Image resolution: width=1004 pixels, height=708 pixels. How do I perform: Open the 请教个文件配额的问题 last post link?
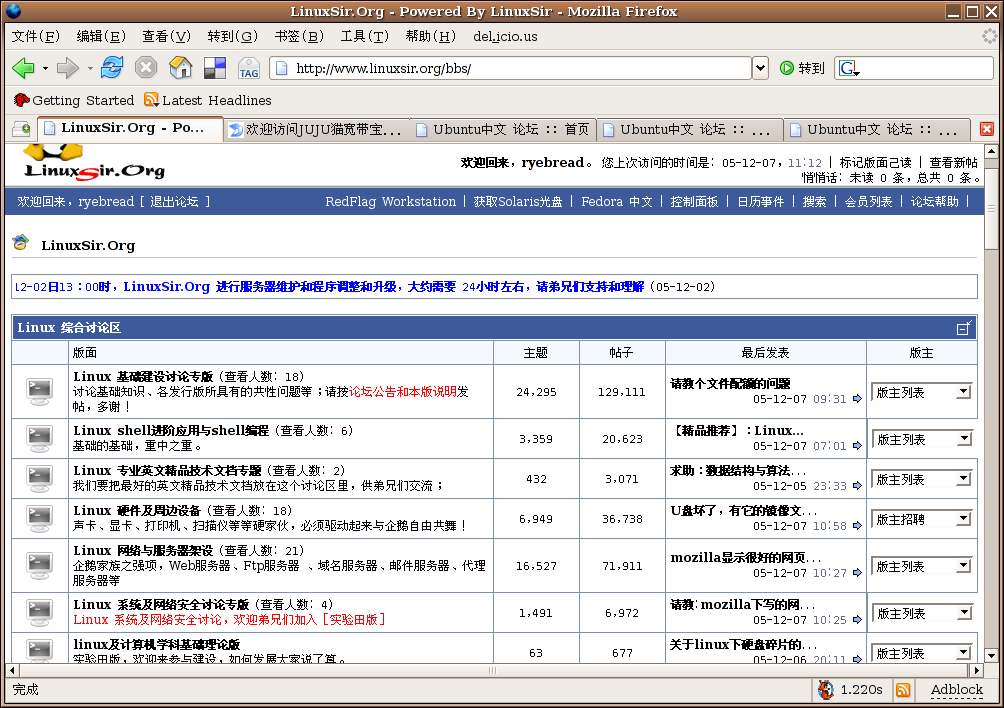(x=730, y=383)
